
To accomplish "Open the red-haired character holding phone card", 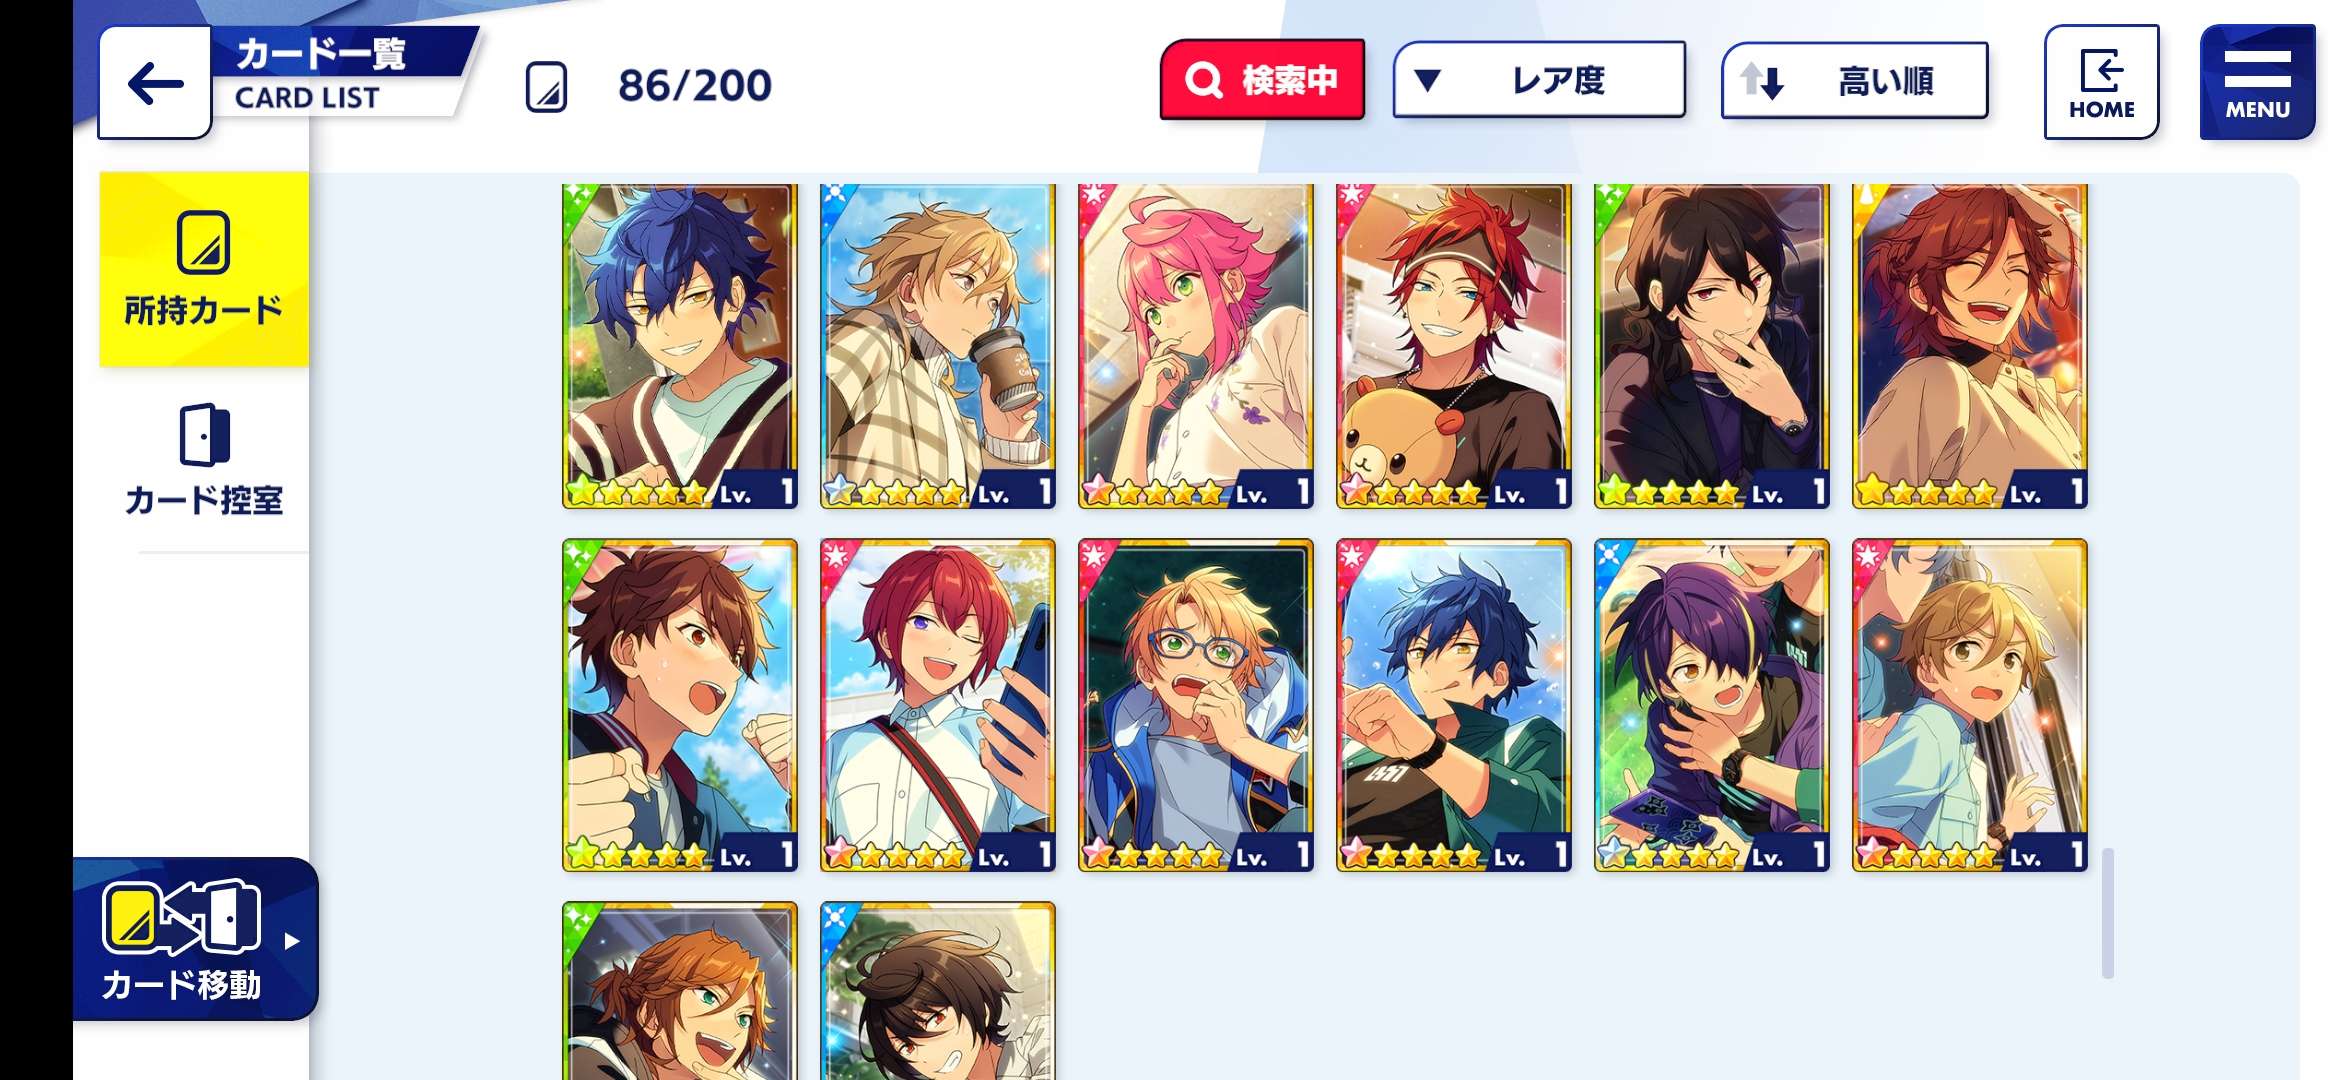I will pos(937,705).
